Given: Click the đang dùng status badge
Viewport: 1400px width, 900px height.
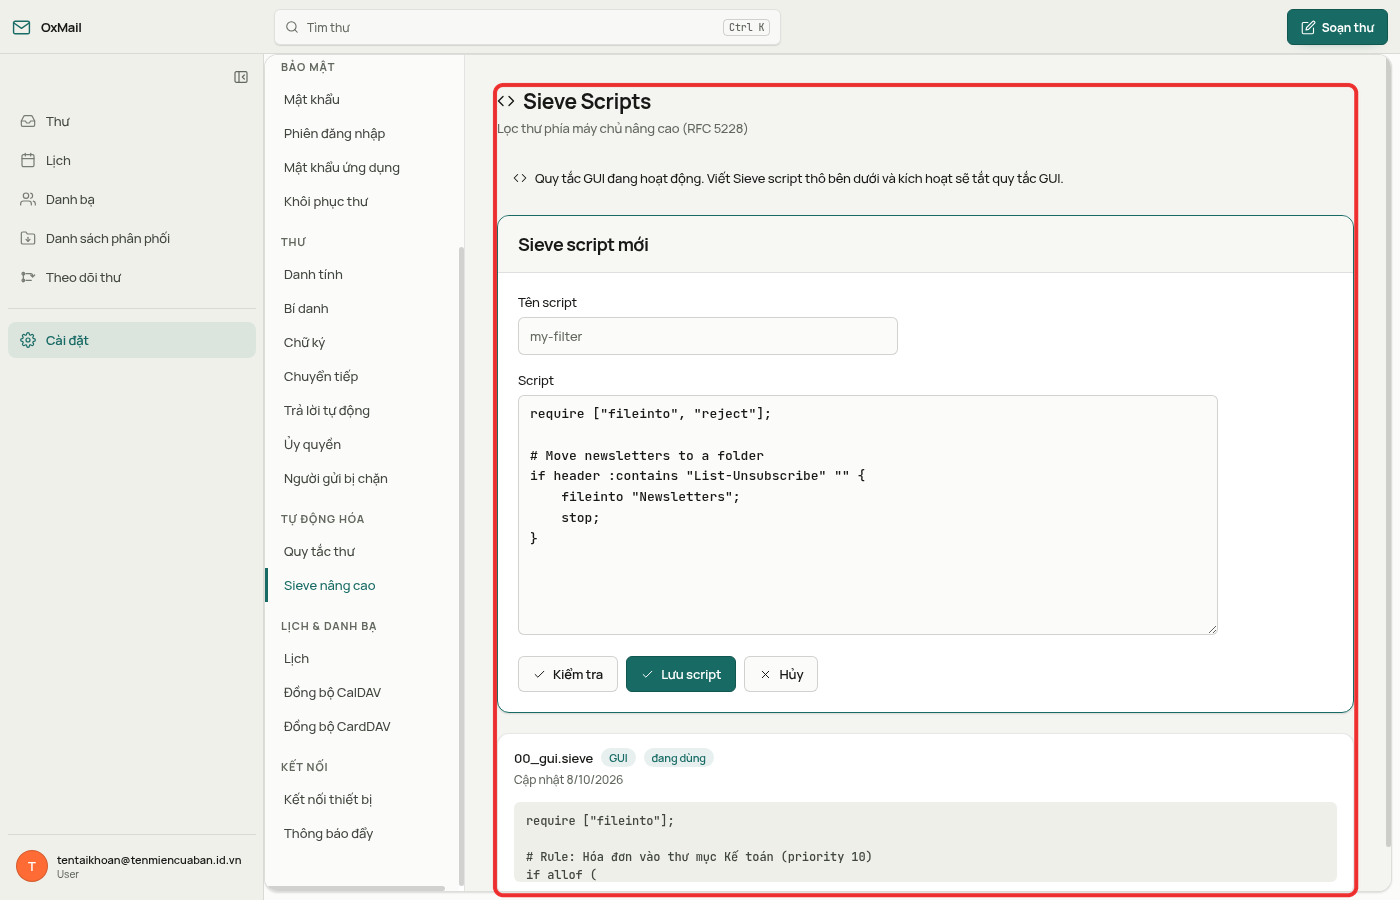Looking at the screenshot, I should coord(679,758).
